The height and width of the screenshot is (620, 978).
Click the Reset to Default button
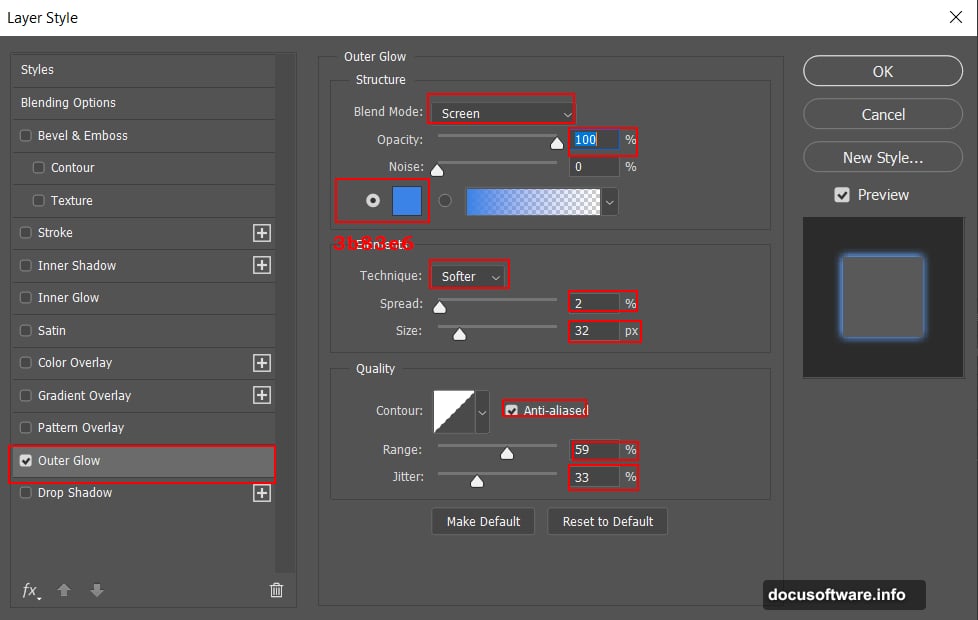[607, 521]
